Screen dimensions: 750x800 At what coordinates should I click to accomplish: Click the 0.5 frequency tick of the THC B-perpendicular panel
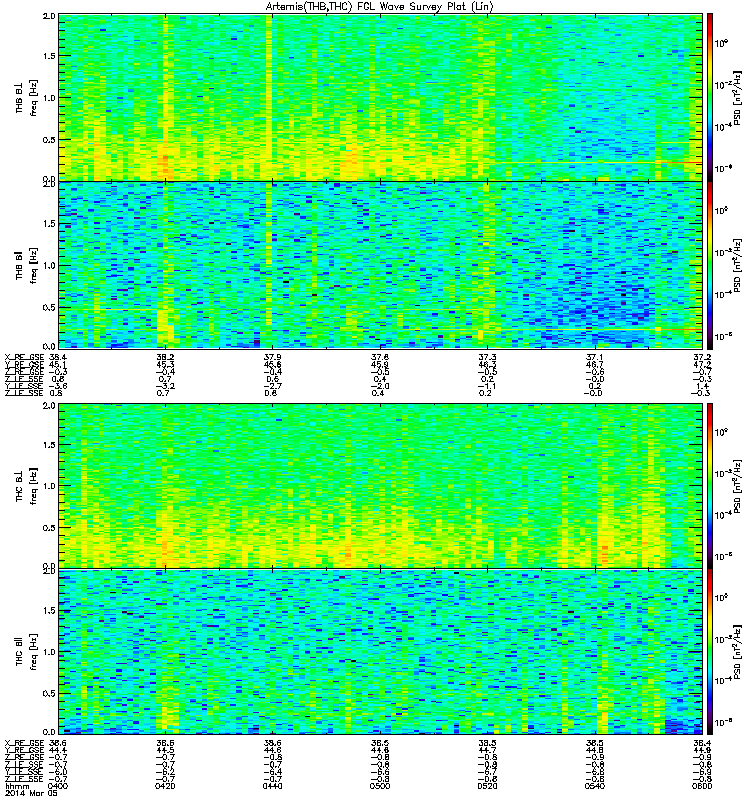point(49,528)
